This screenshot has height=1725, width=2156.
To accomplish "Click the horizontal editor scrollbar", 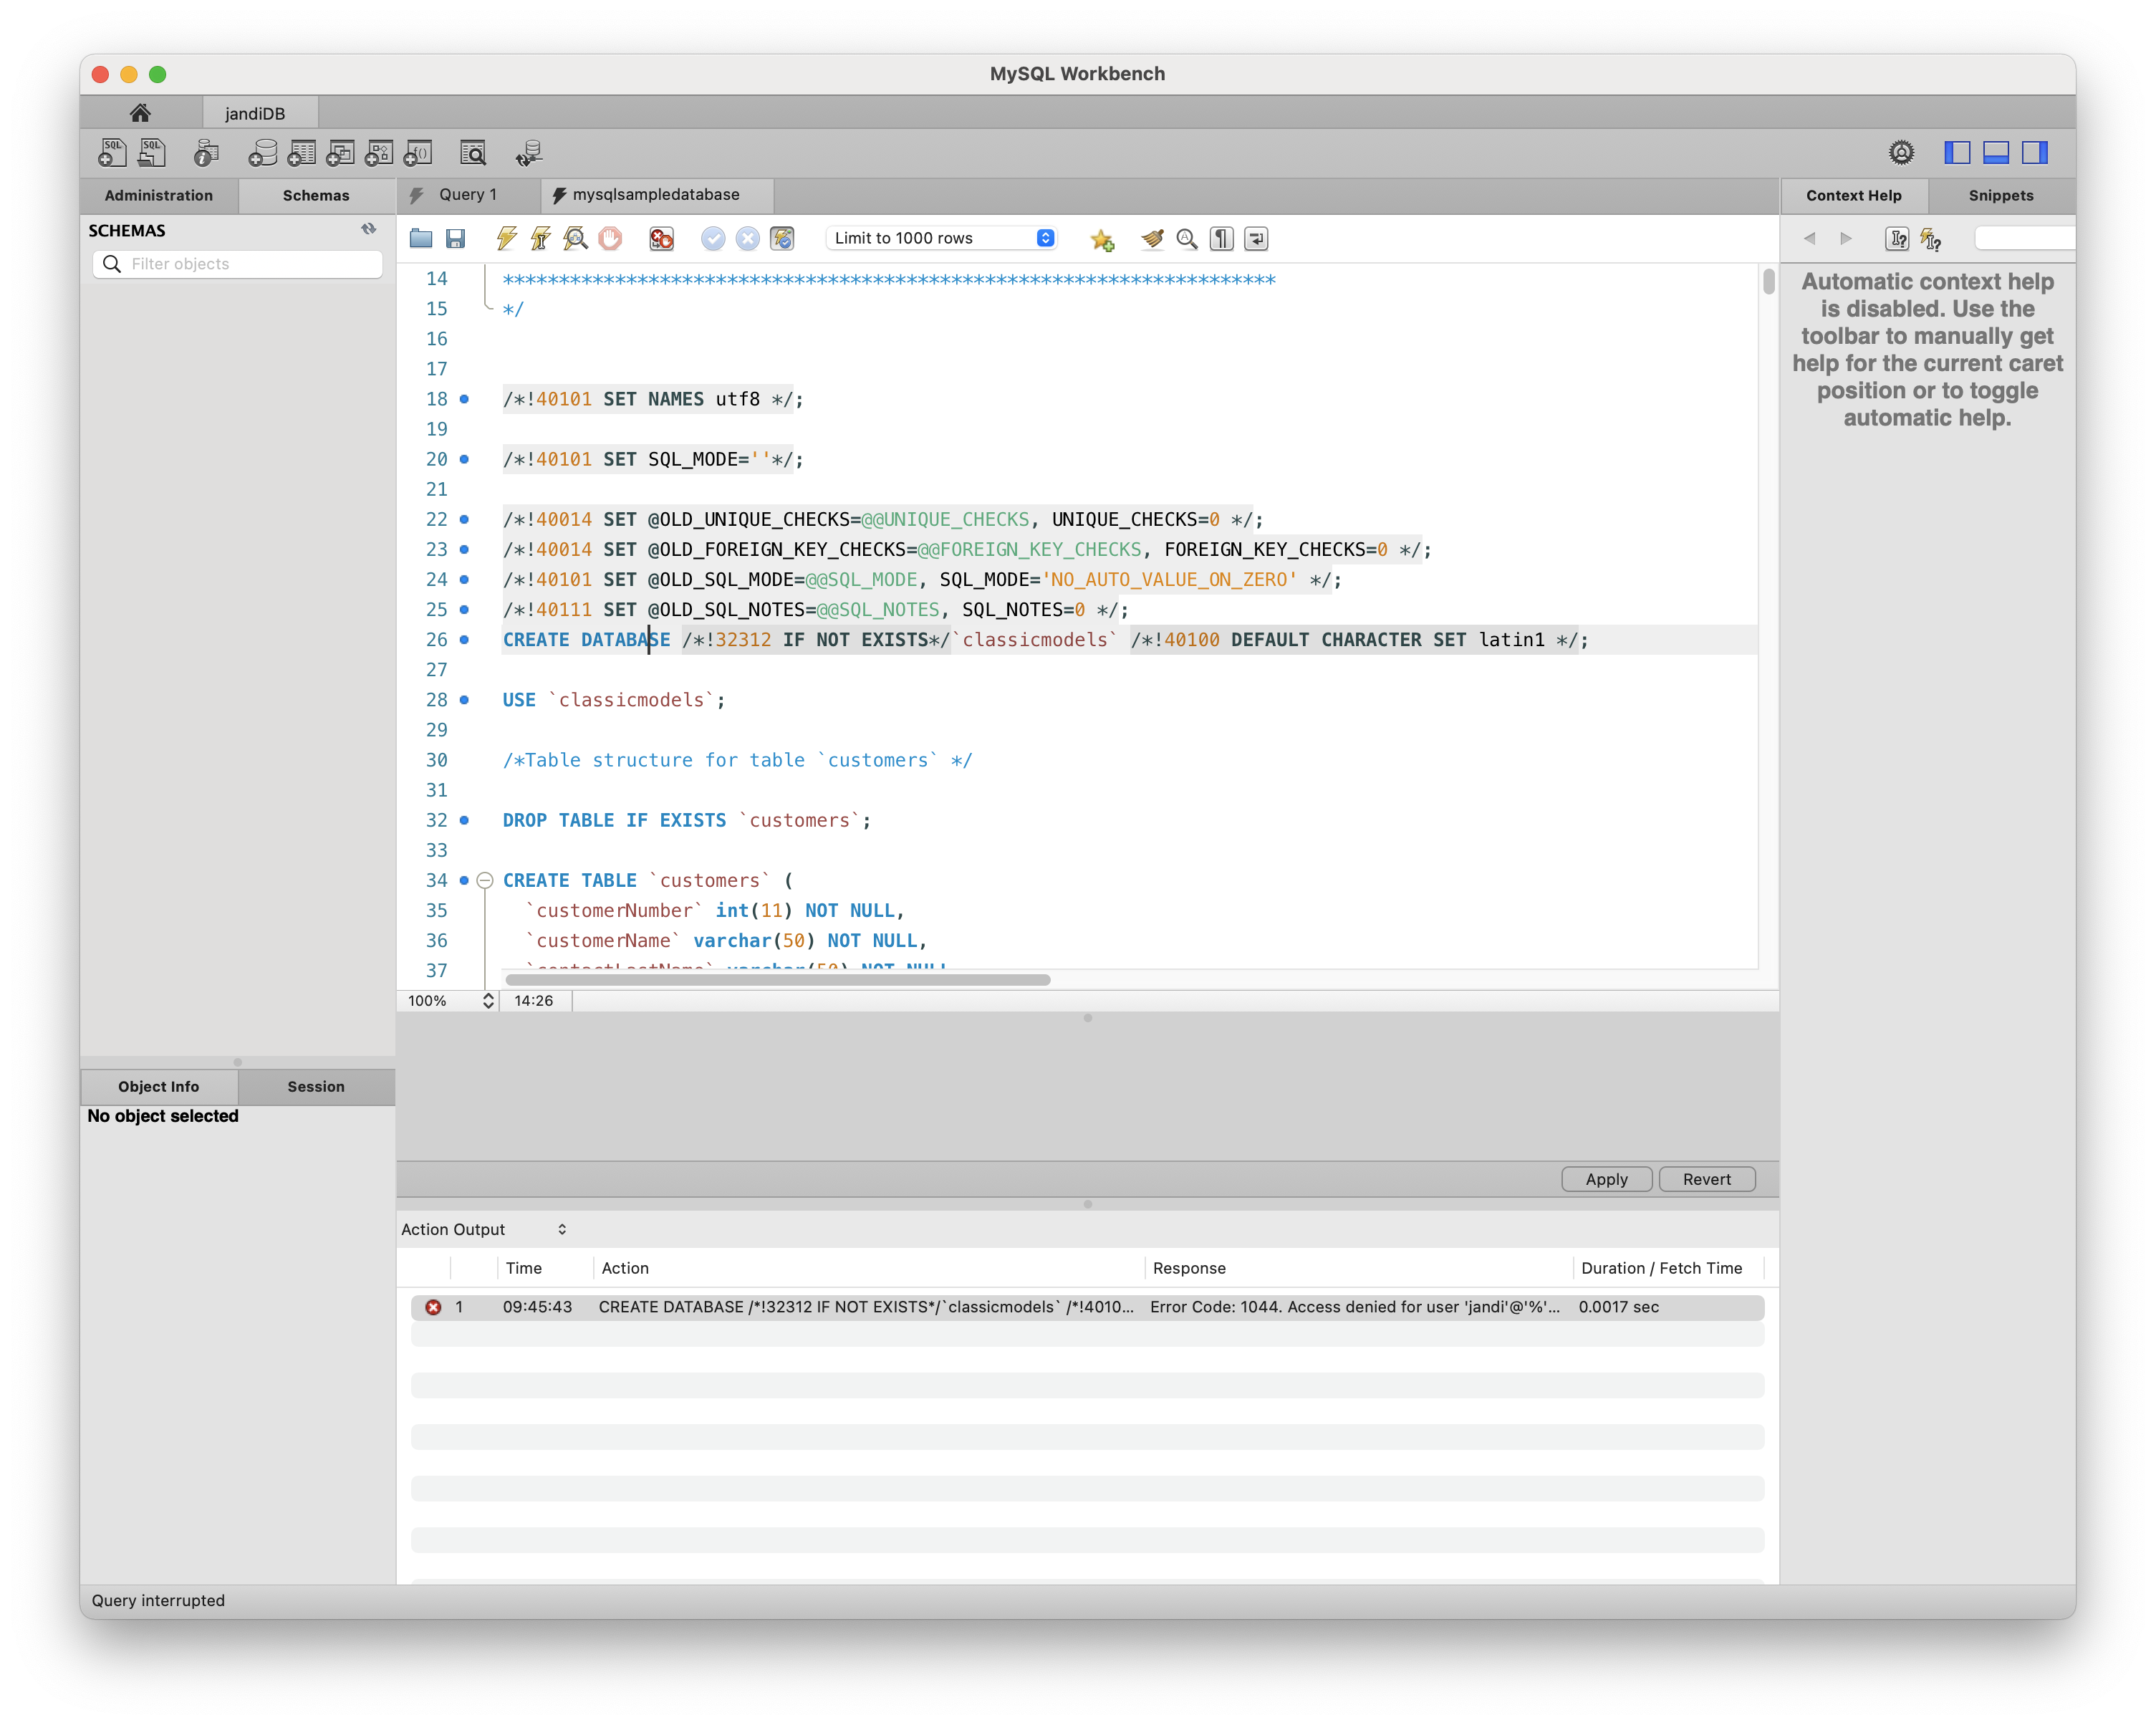I will (x=778, y=980).
